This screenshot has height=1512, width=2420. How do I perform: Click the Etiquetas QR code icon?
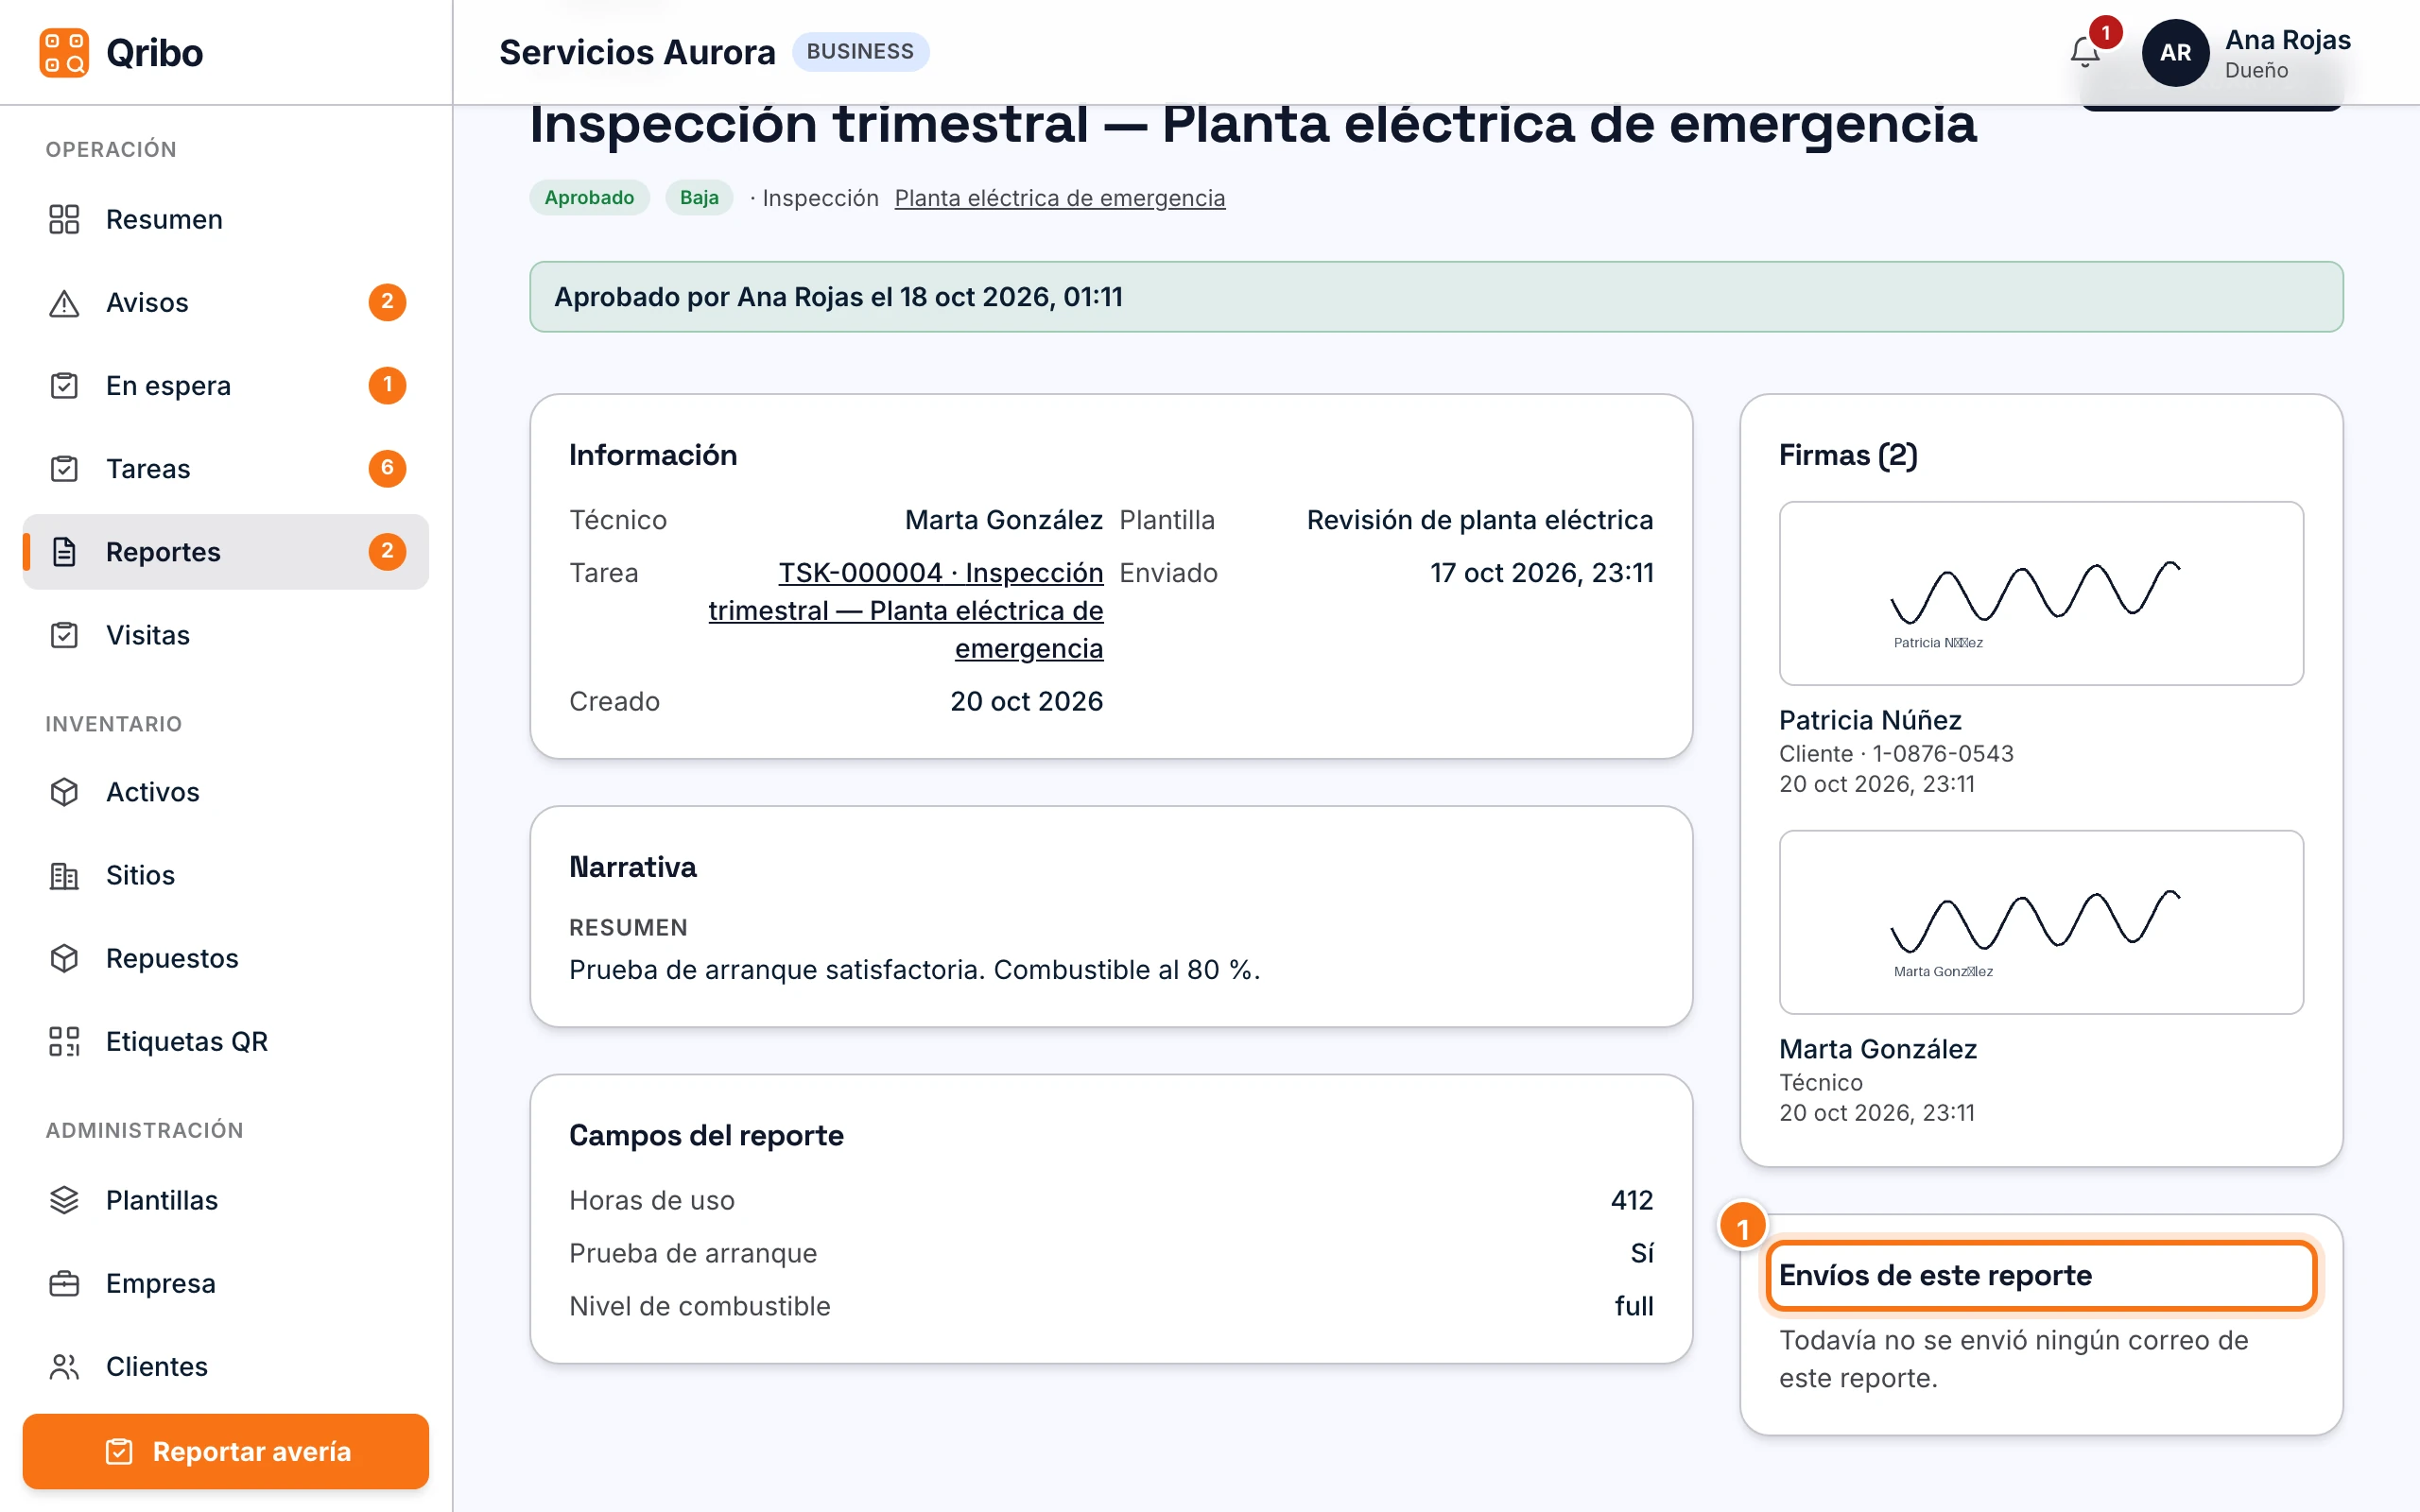pyautogui.click(x=64, y=1040)
